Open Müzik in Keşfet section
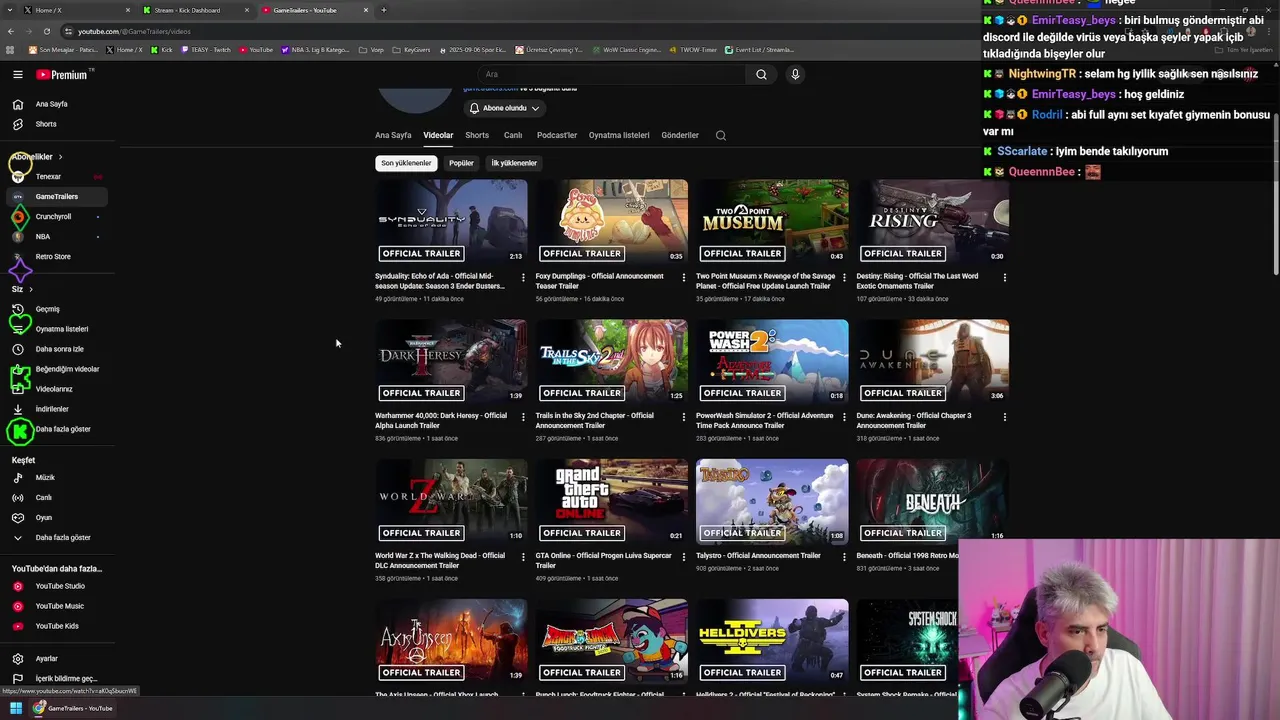 (x=45, y=478)
